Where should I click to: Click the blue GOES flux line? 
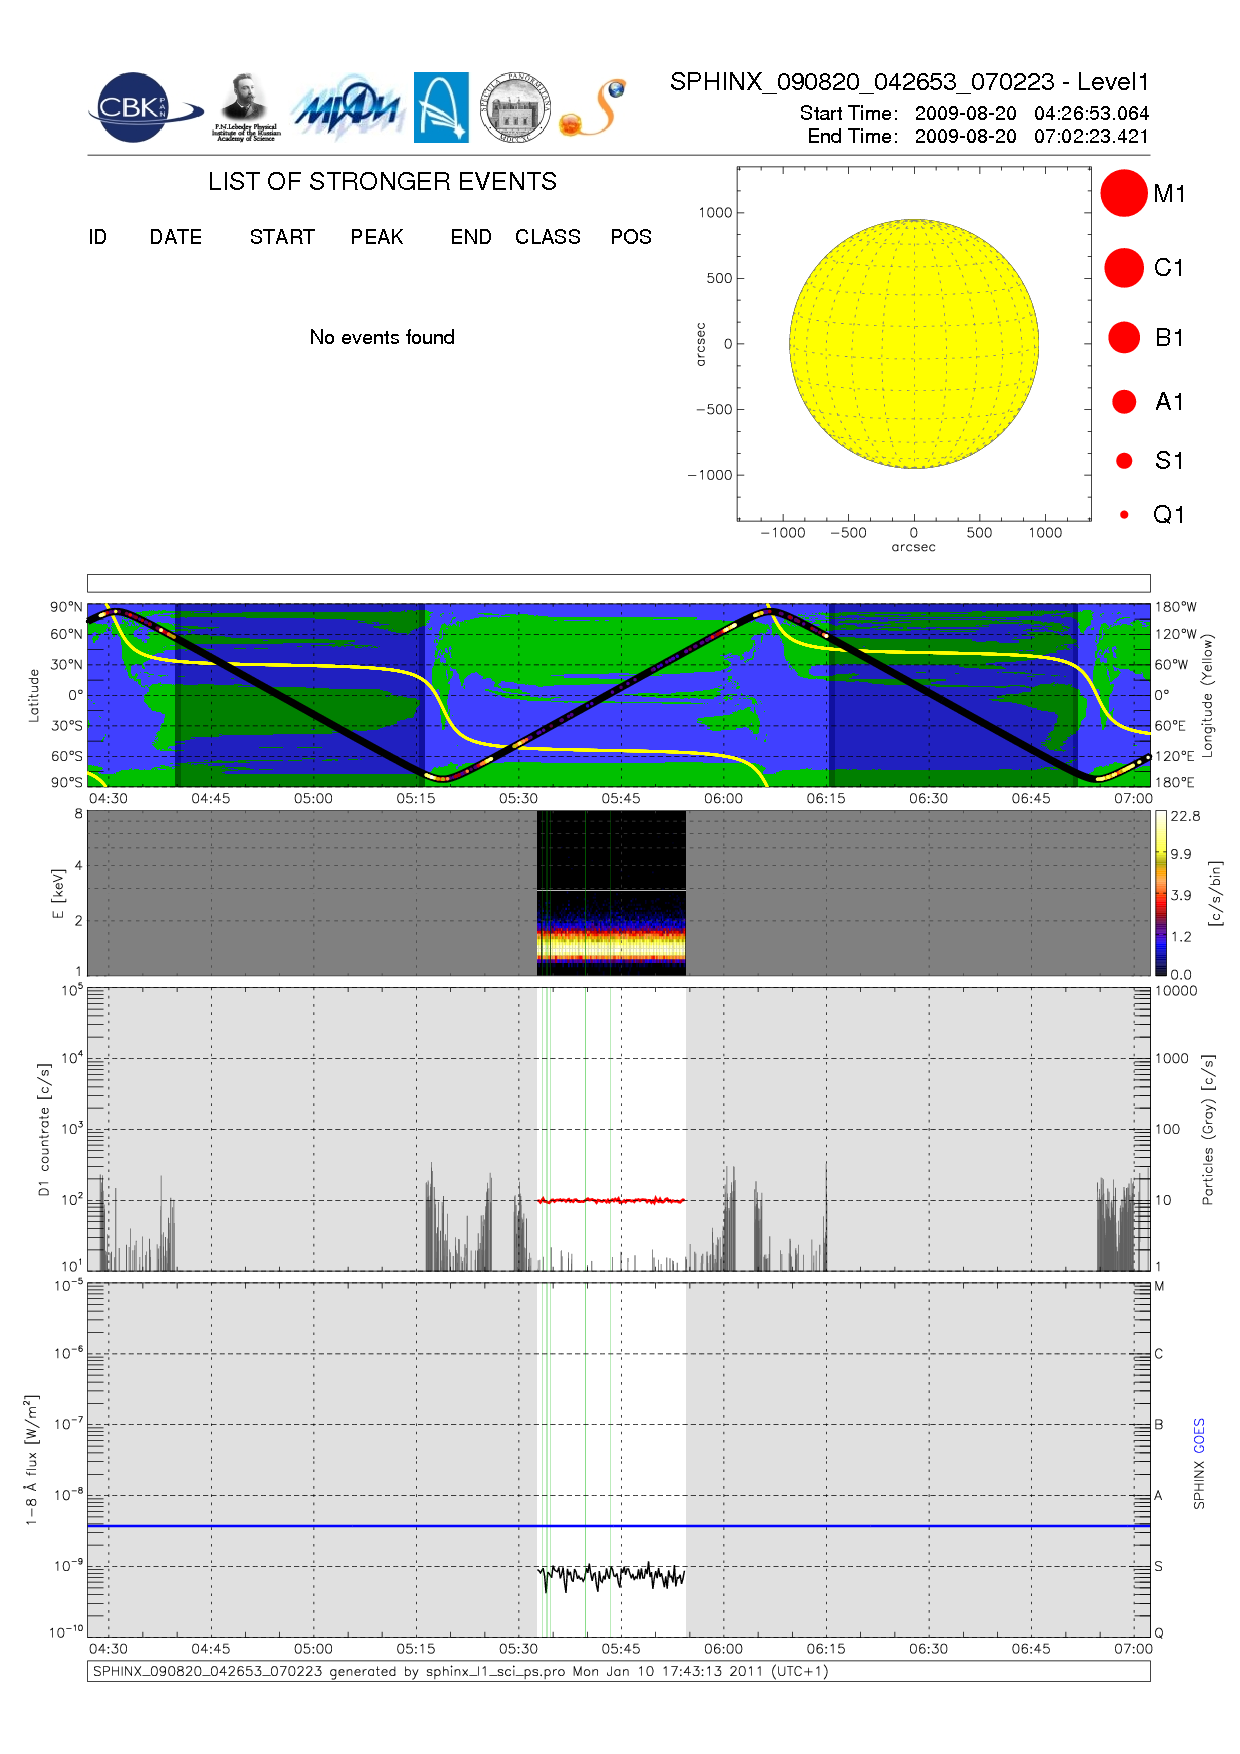click(400, 1526)
